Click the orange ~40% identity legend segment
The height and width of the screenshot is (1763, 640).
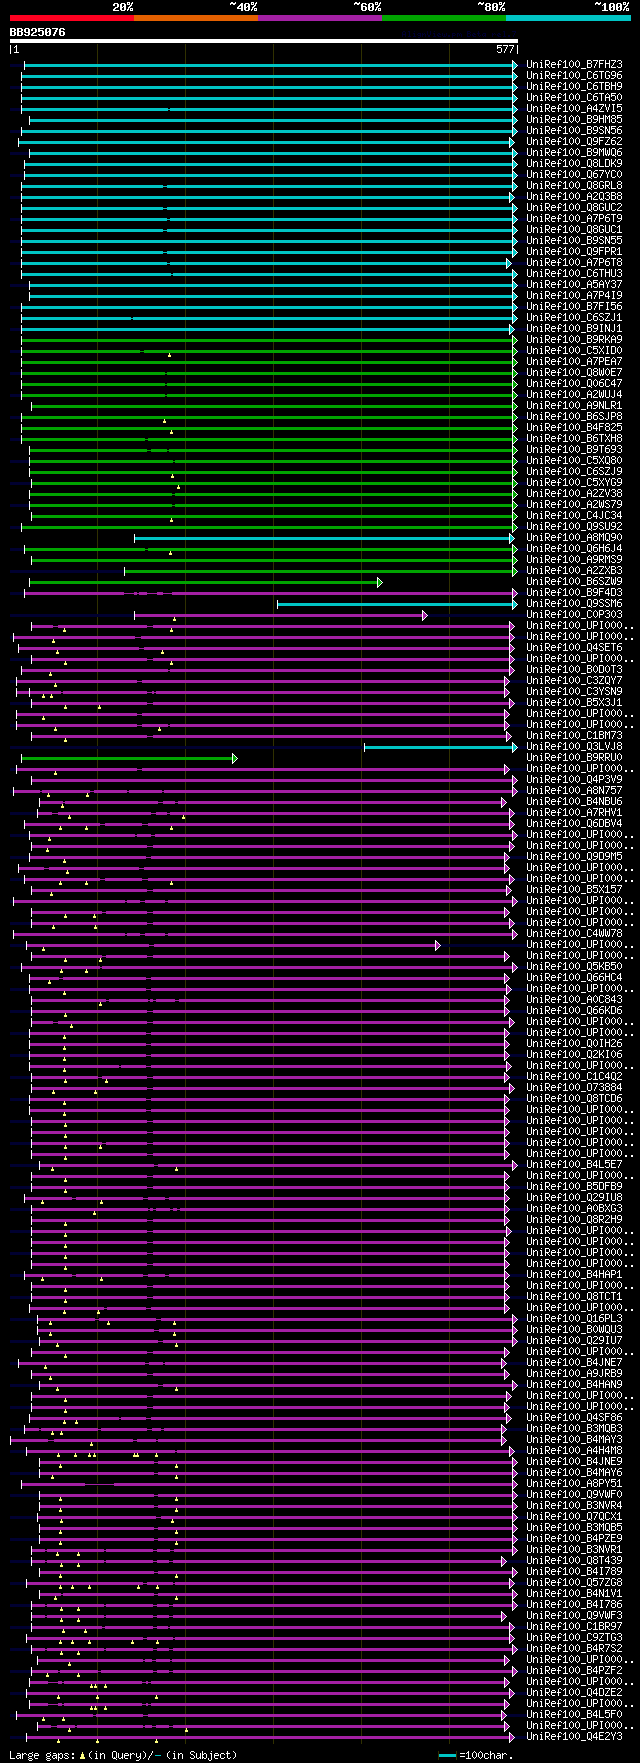(x=196, y=18)
